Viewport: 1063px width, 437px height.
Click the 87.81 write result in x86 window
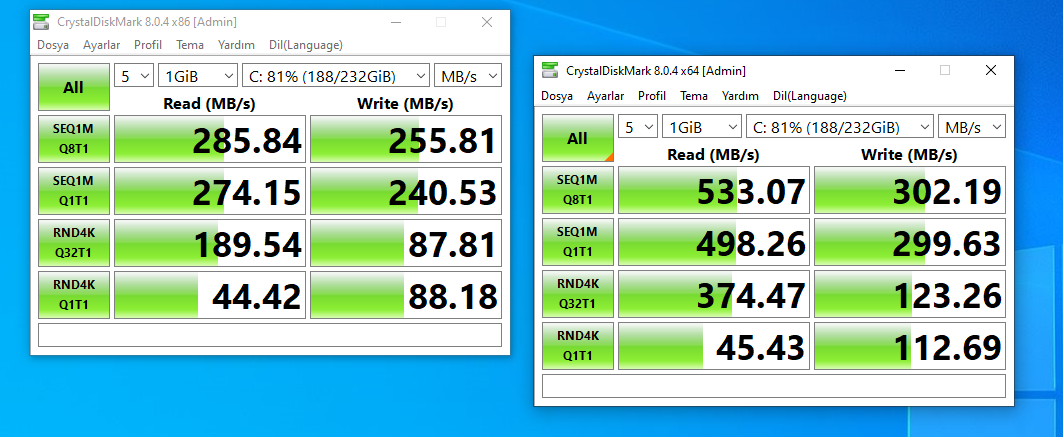tap(405, 243)
